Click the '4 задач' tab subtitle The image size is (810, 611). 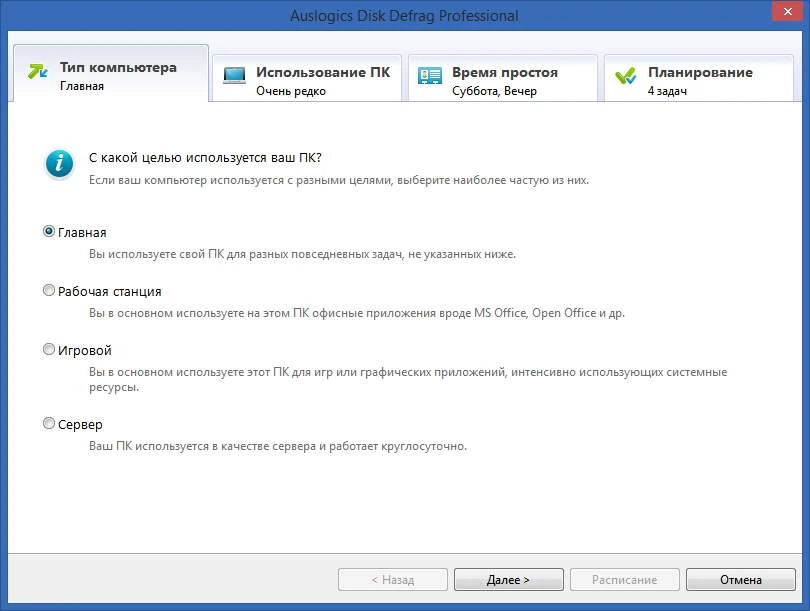(x=667, y=91)
